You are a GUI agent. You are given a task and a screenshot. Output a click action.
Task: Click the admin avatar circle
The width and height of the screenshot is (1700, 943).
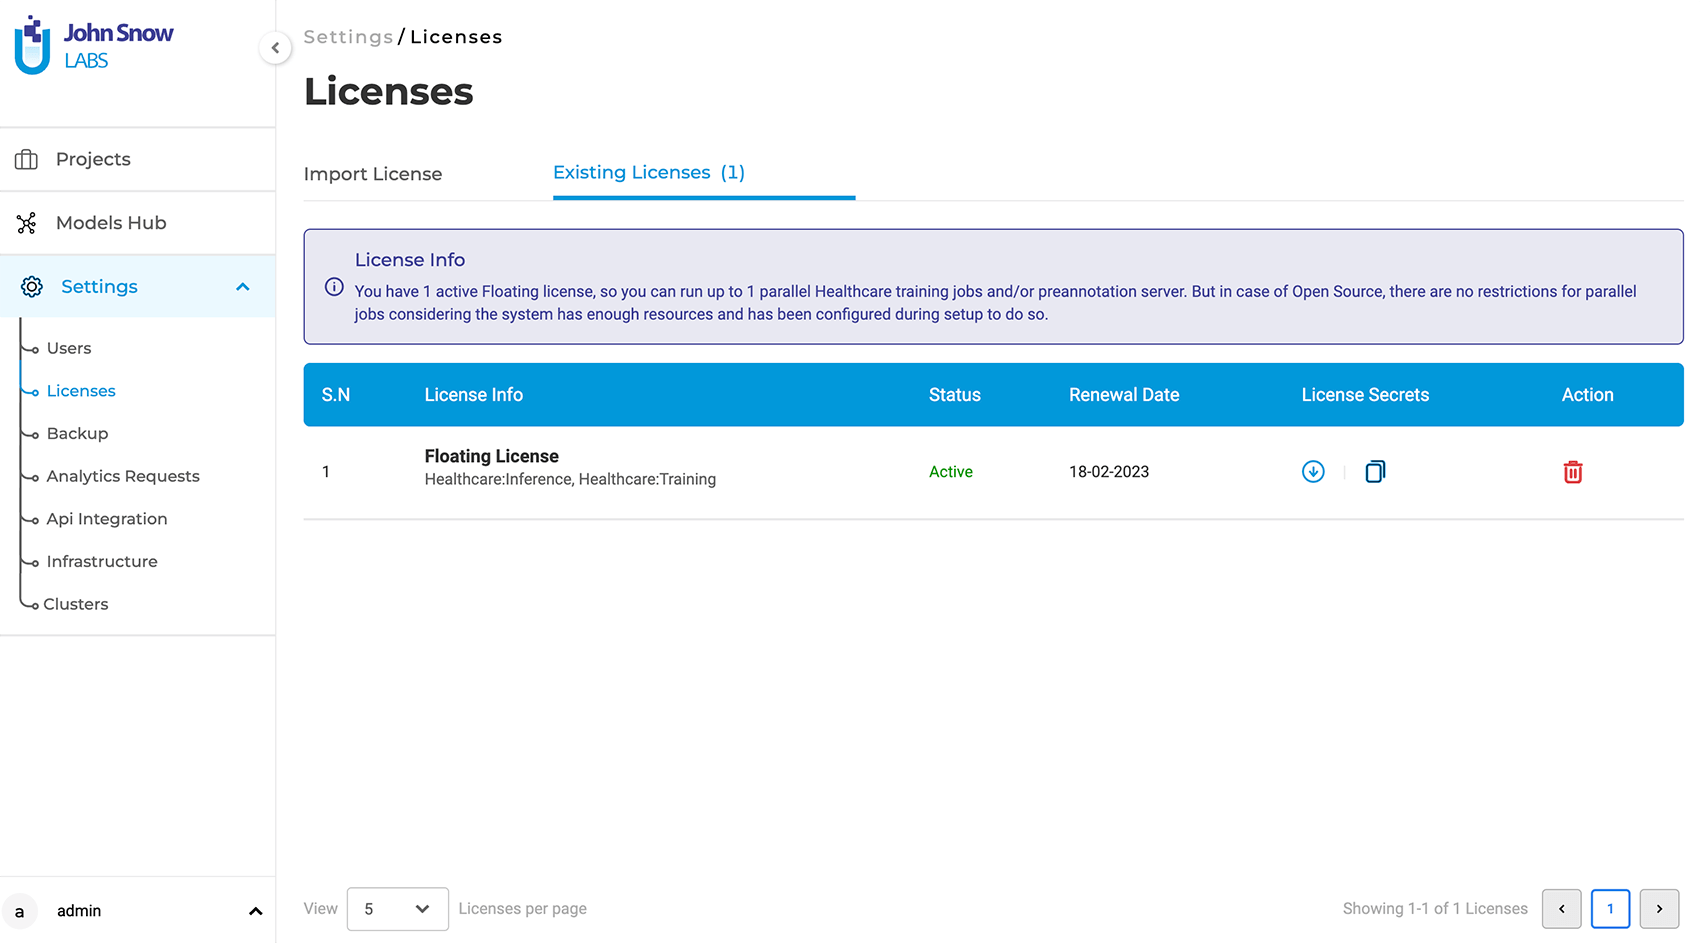[x=19, y=911]
